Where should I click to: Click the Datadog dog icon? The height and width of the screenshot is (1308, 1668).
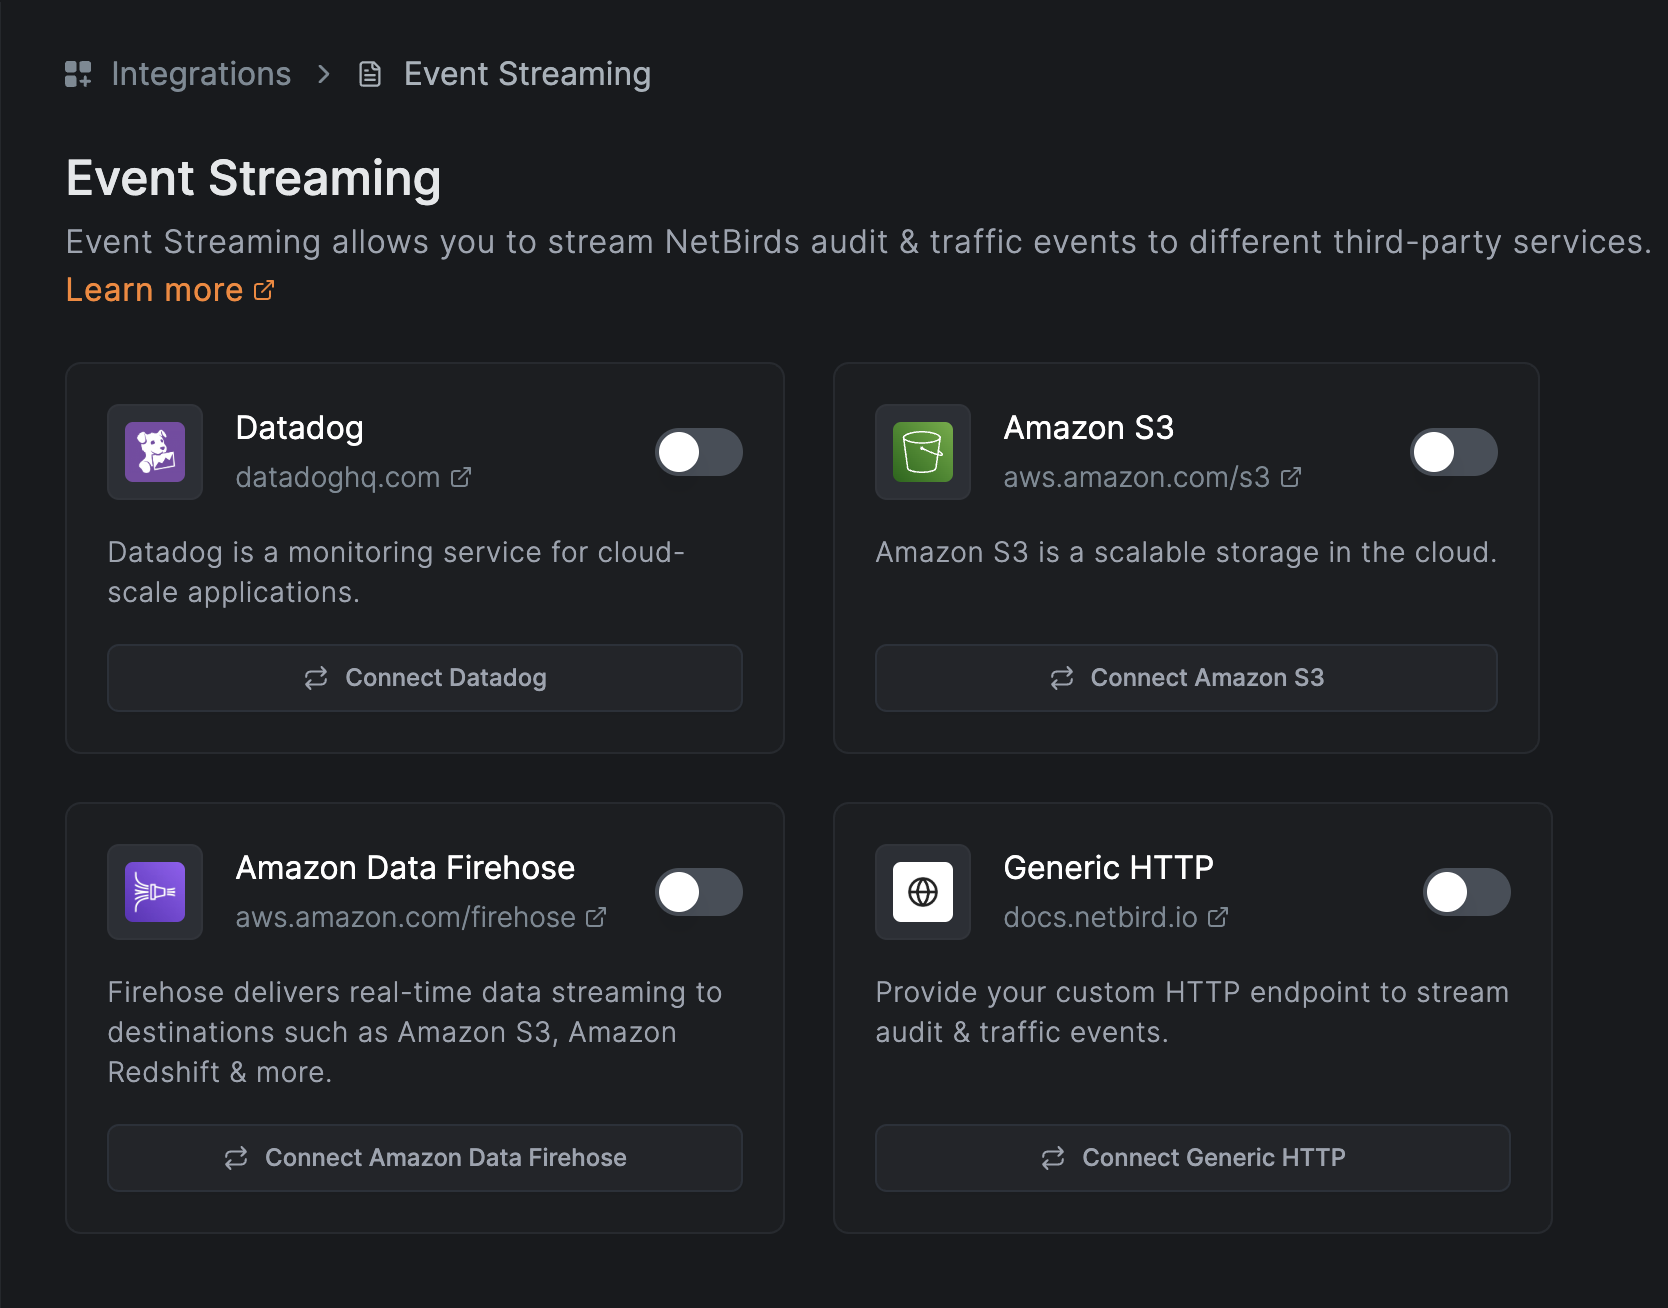click(155, 452)
